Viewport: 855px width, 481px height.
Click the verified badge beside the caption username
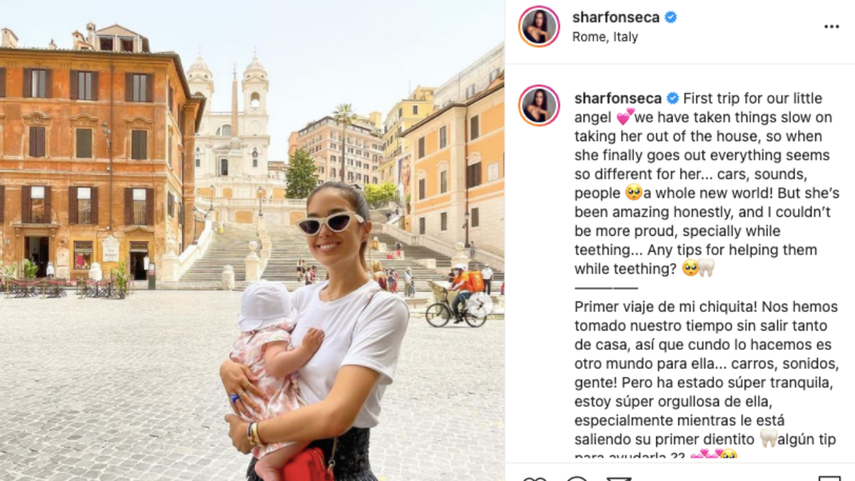coord(673,98)
